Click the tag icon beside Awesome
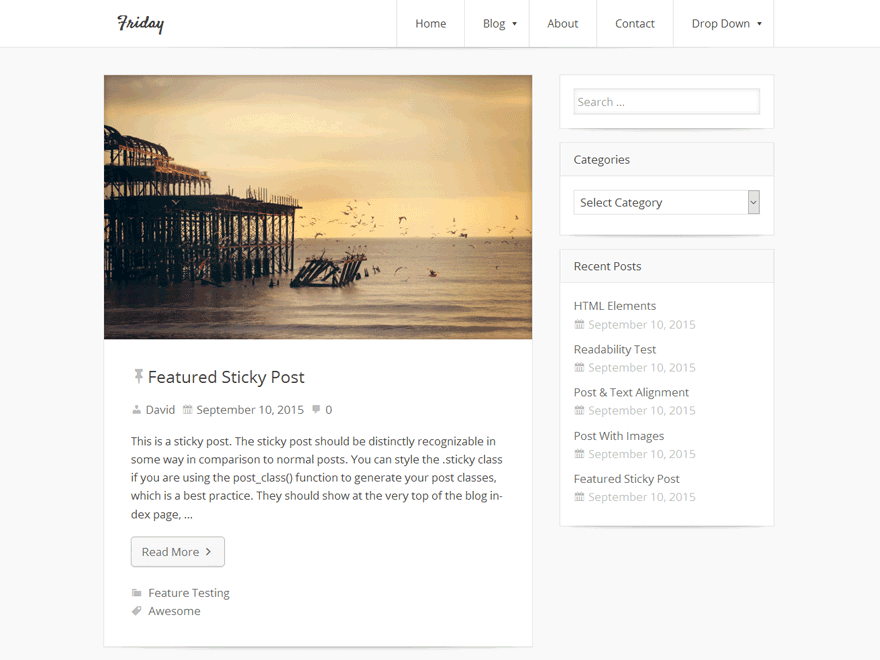880x660 pixels. (x=137, y=611)
